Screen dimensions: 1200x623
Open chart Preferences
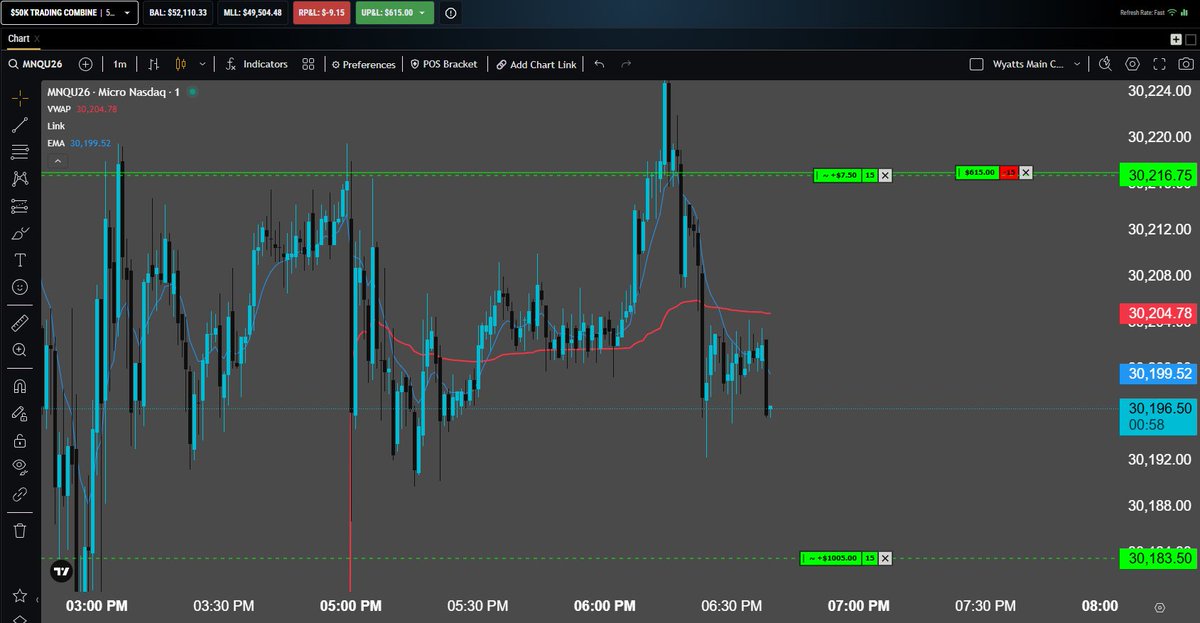point(364,64)
